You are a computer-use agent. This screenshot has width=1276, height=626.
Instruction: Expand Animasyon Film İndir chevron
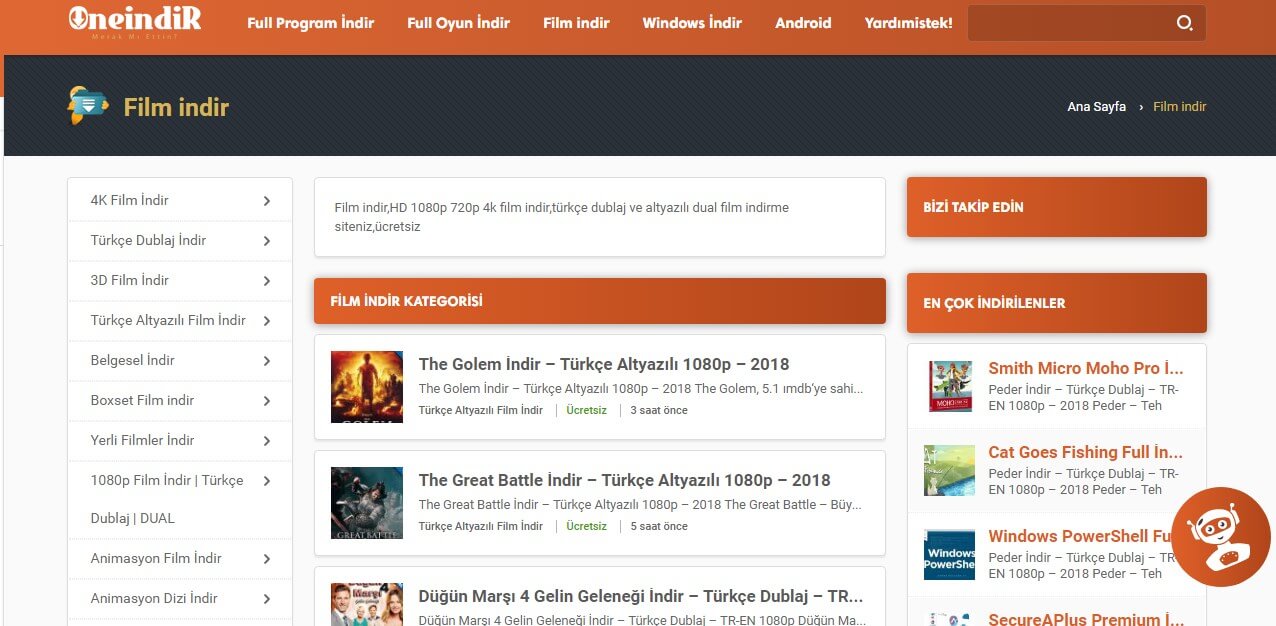(267, 559)
